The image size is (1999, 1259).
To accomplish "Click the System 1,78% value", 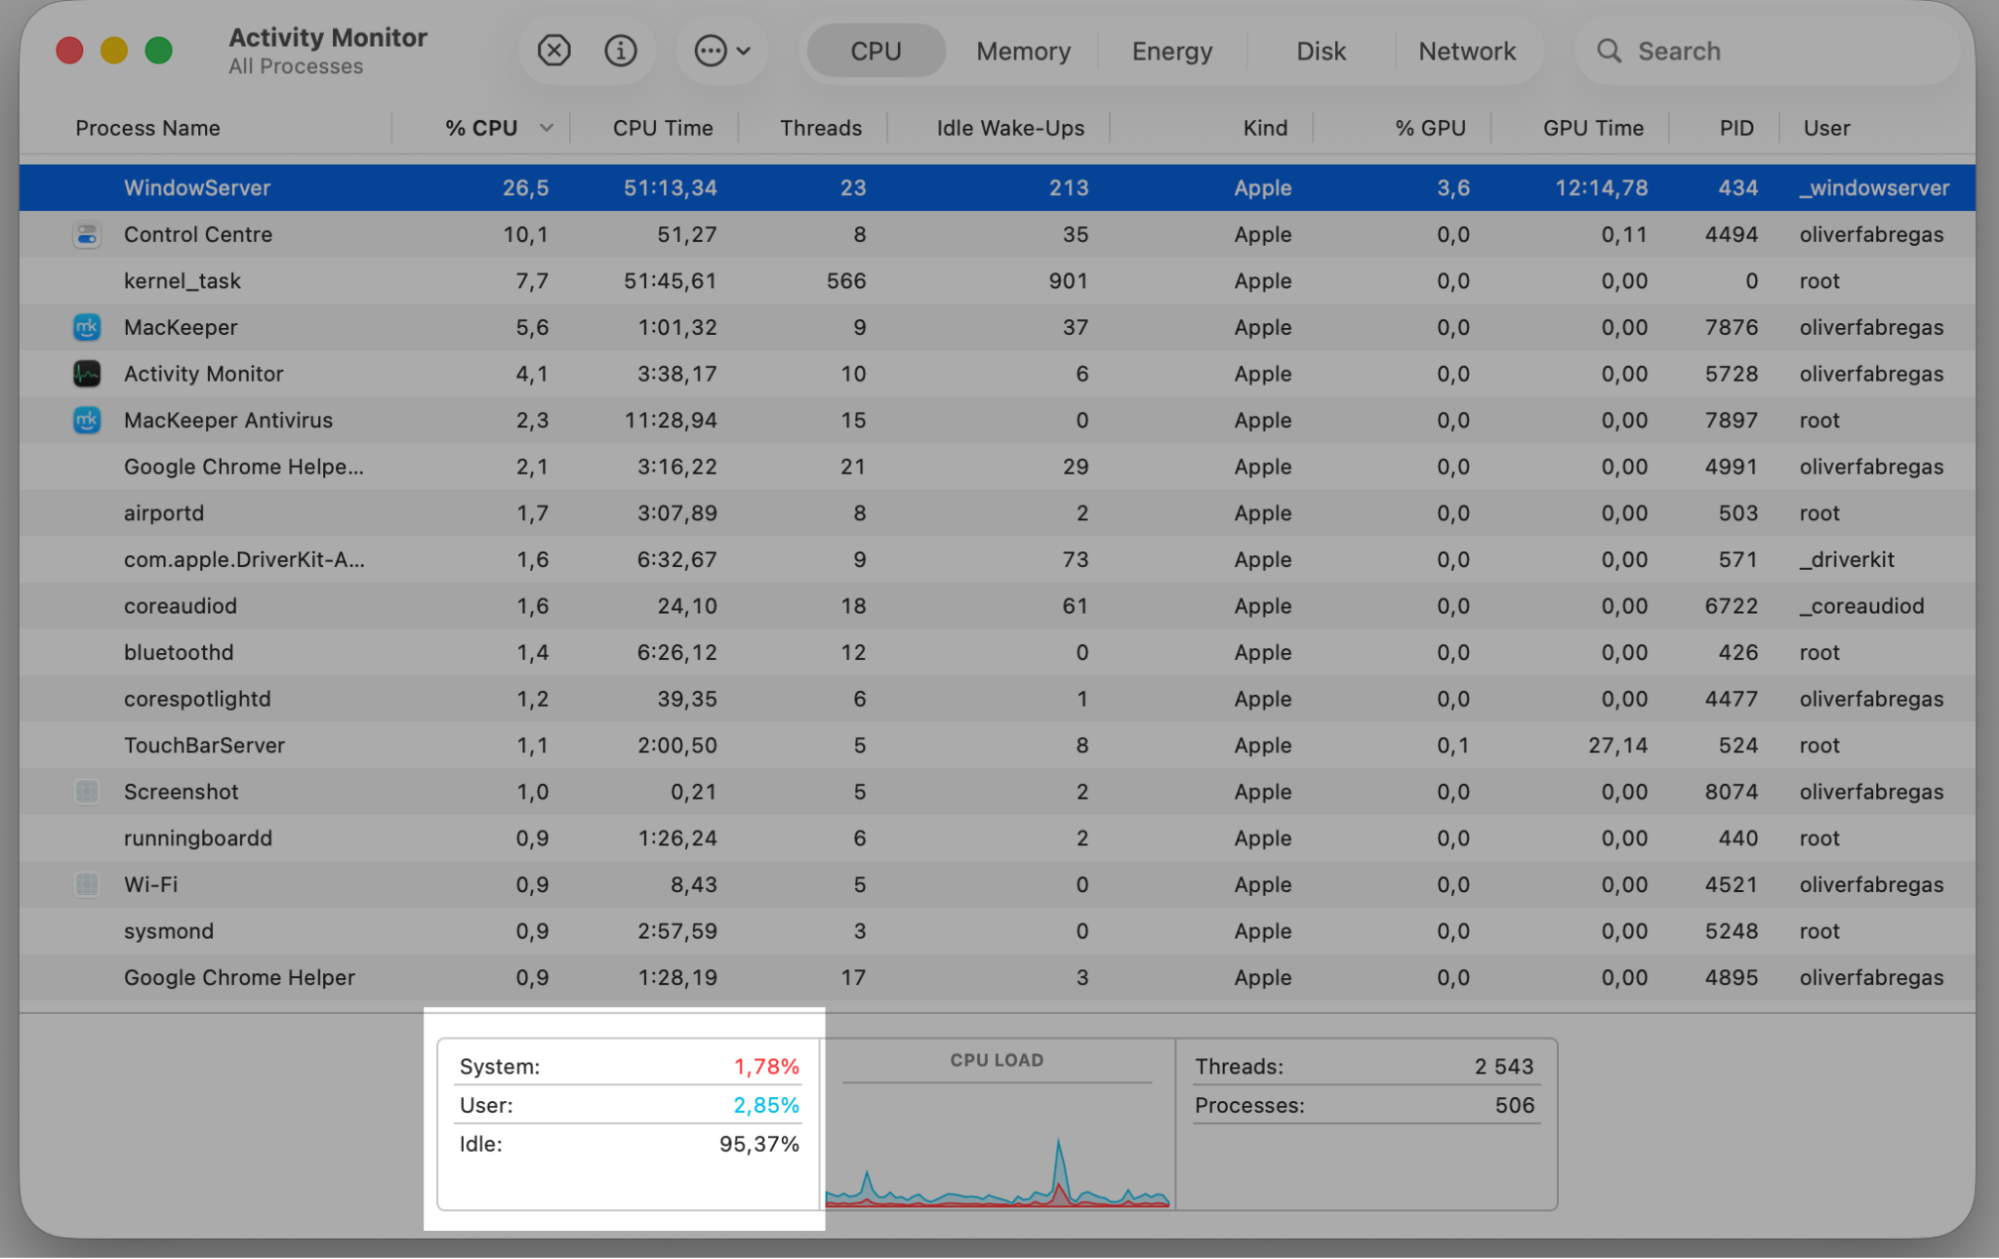I will (x=766, y=1067).
